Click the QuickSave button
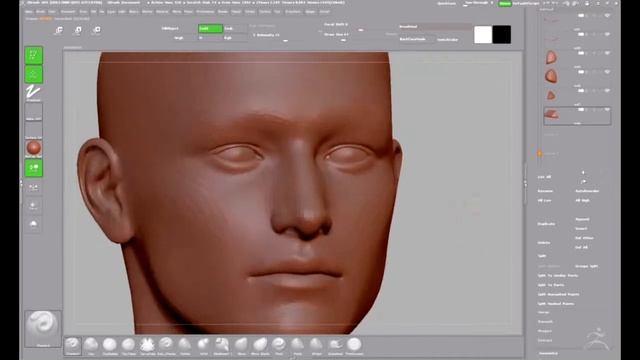Viewport: 640px width, 360px height. 446,3
